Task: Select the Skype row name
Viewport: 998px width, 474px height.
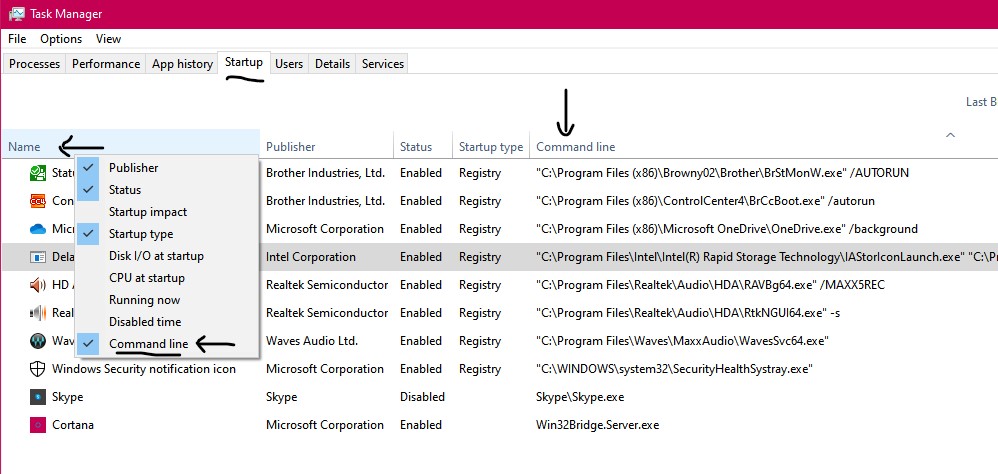Action: coord(67,397)
